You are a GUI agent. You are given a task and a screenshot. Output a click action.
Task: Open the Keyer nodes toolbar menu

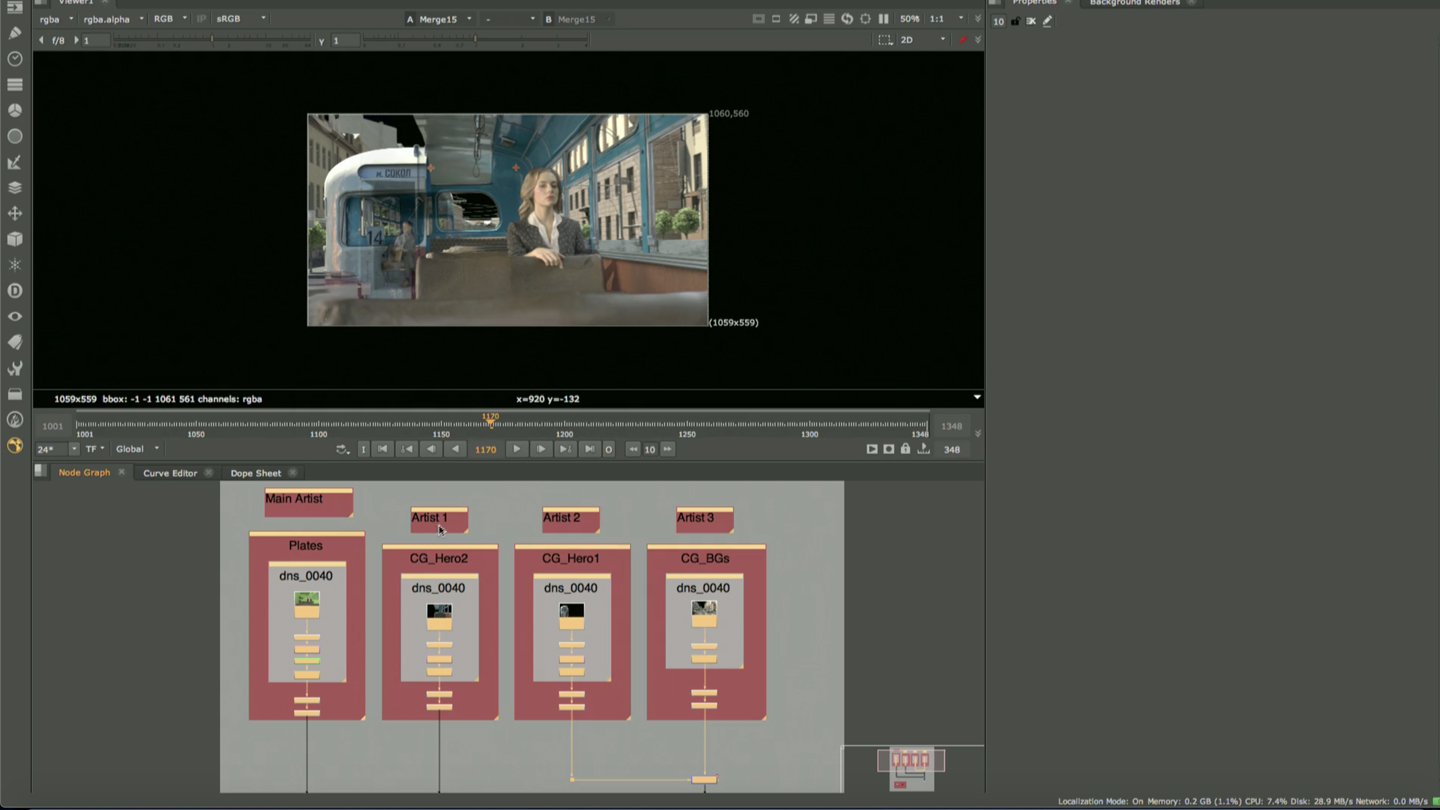(x=15, y=162)
